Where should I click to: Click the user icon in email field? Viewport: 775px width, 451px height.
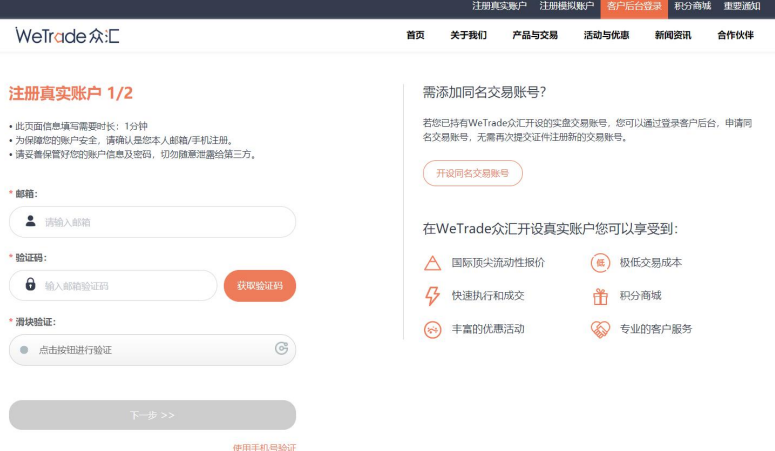pyautogui.click(x=31, y=221)
